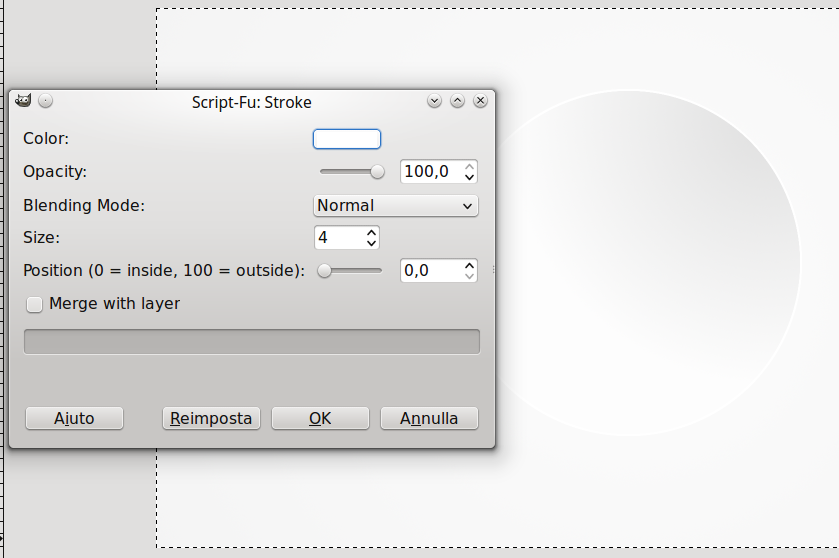Click the round pin button in titlebar
The width and height of the screenshot is (839, 558).
(45, 101)
